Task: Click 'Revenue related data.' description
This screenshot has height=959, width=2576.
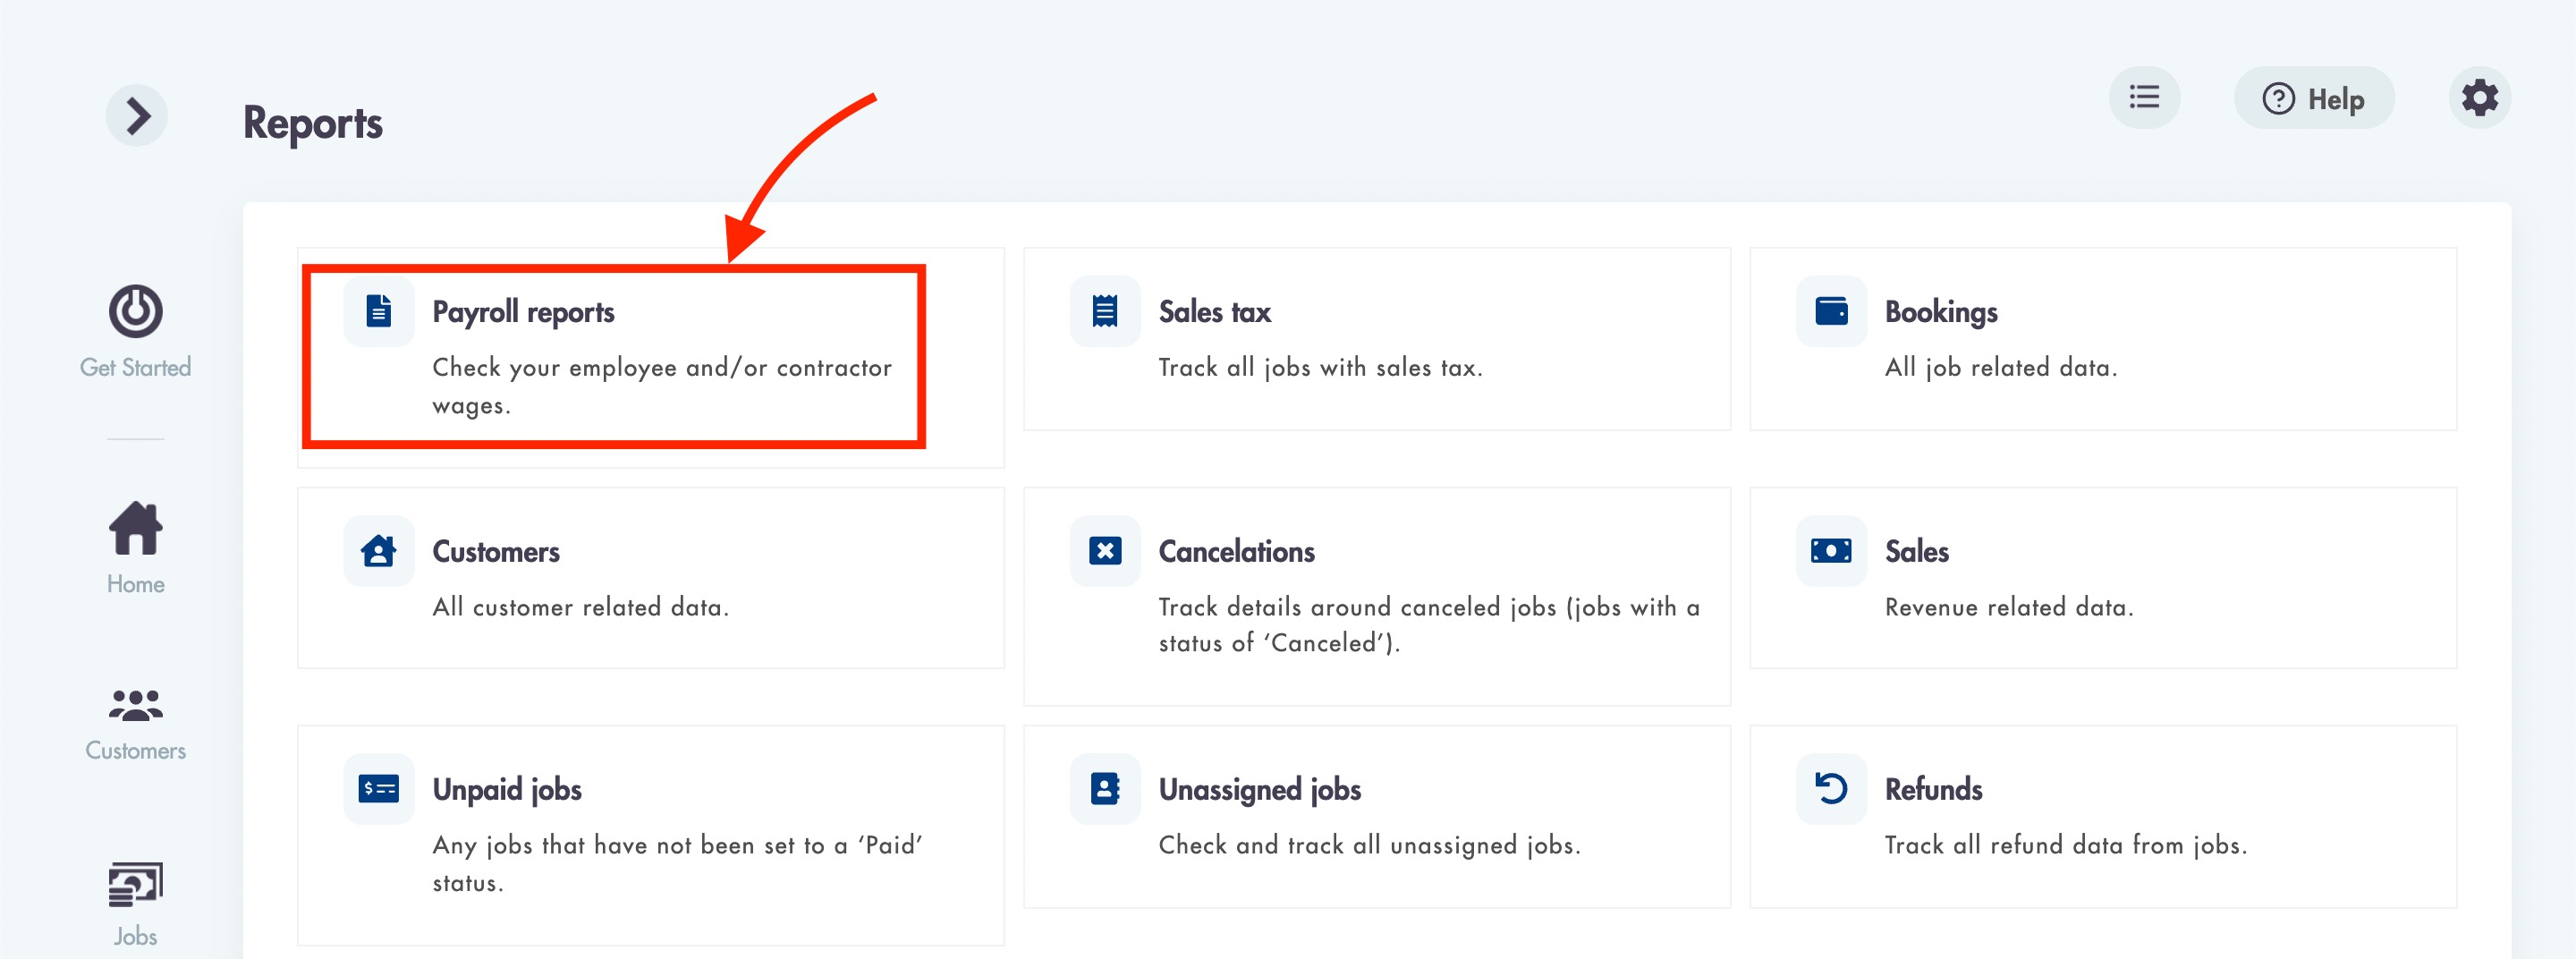Action: pos(2009,607)
